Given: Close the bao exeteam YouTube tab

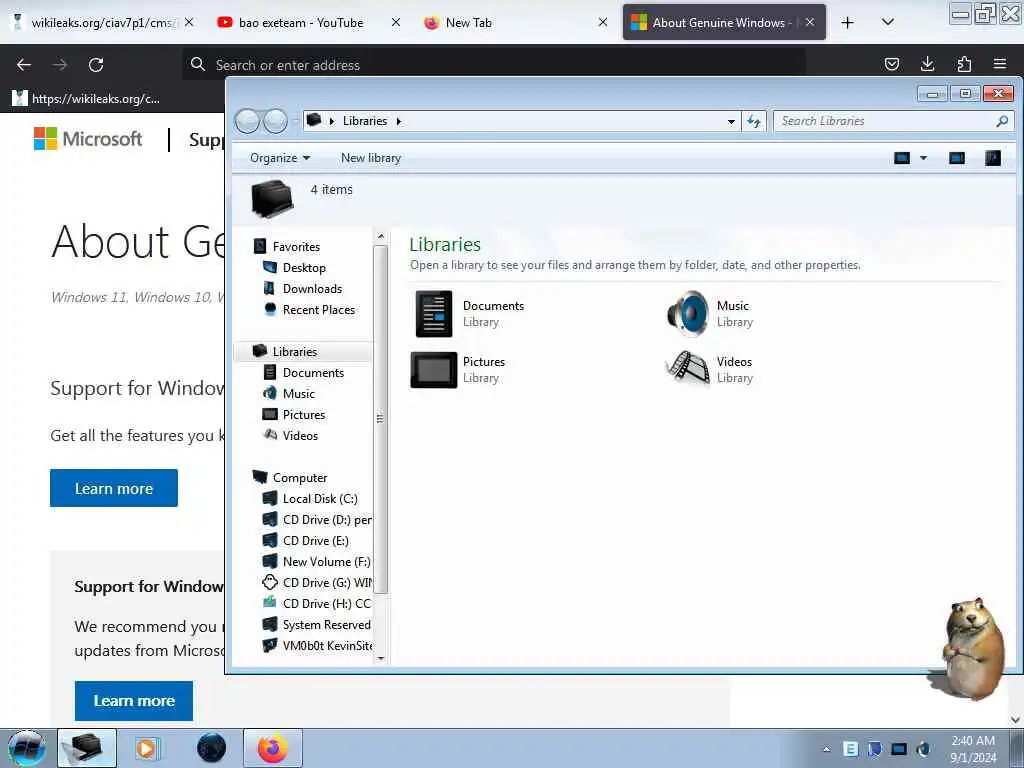Looking at the screenshot, I should coord(396,22).
